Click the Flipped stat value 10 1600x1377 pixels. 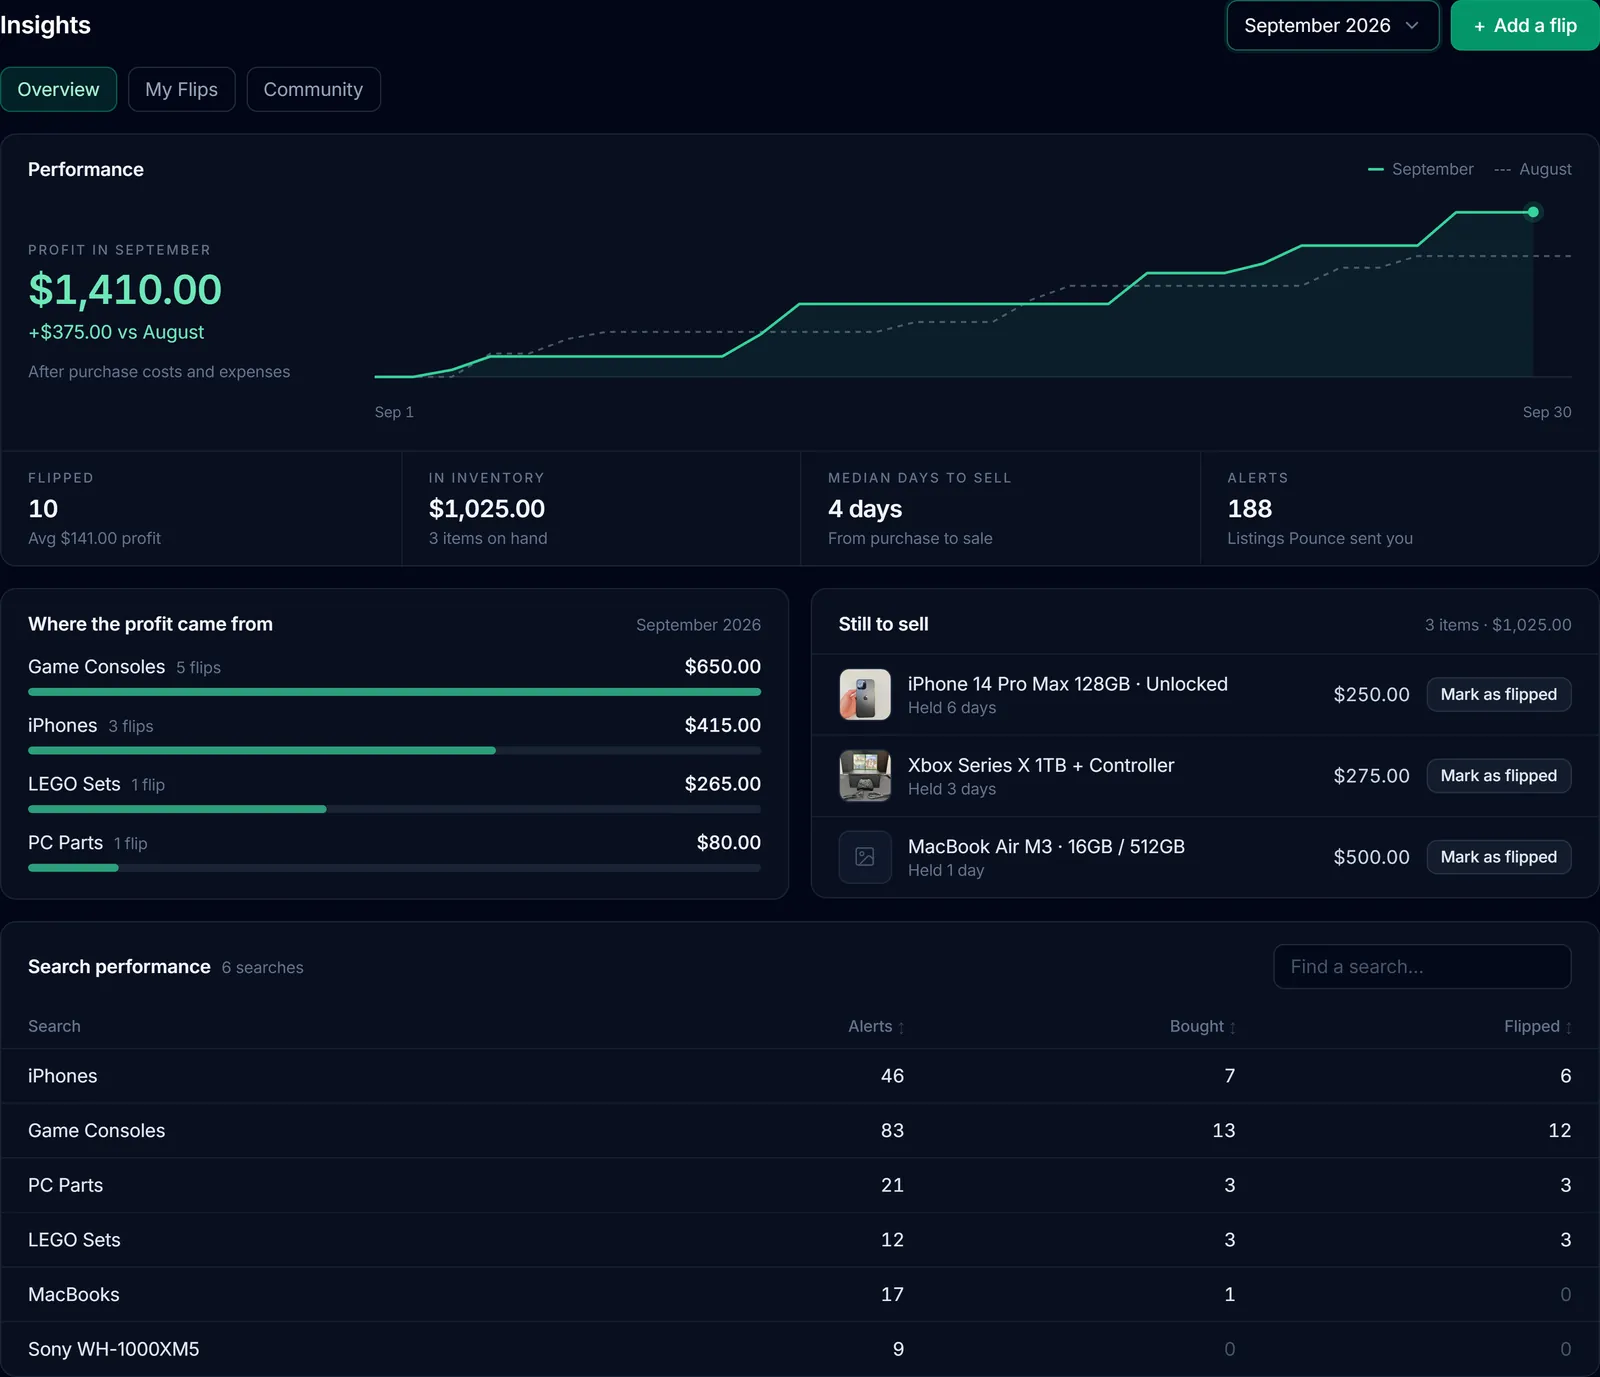pos(43,509)
